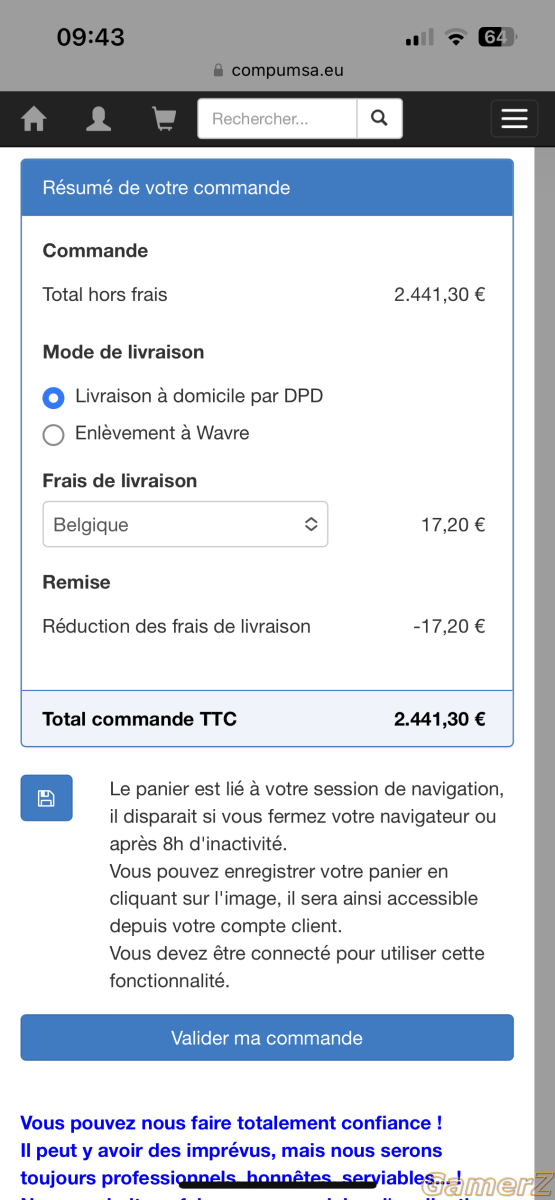The width and height of the screenshot is (555, 1200).
Task: Open the user account icon
Action: coord(98,119)
